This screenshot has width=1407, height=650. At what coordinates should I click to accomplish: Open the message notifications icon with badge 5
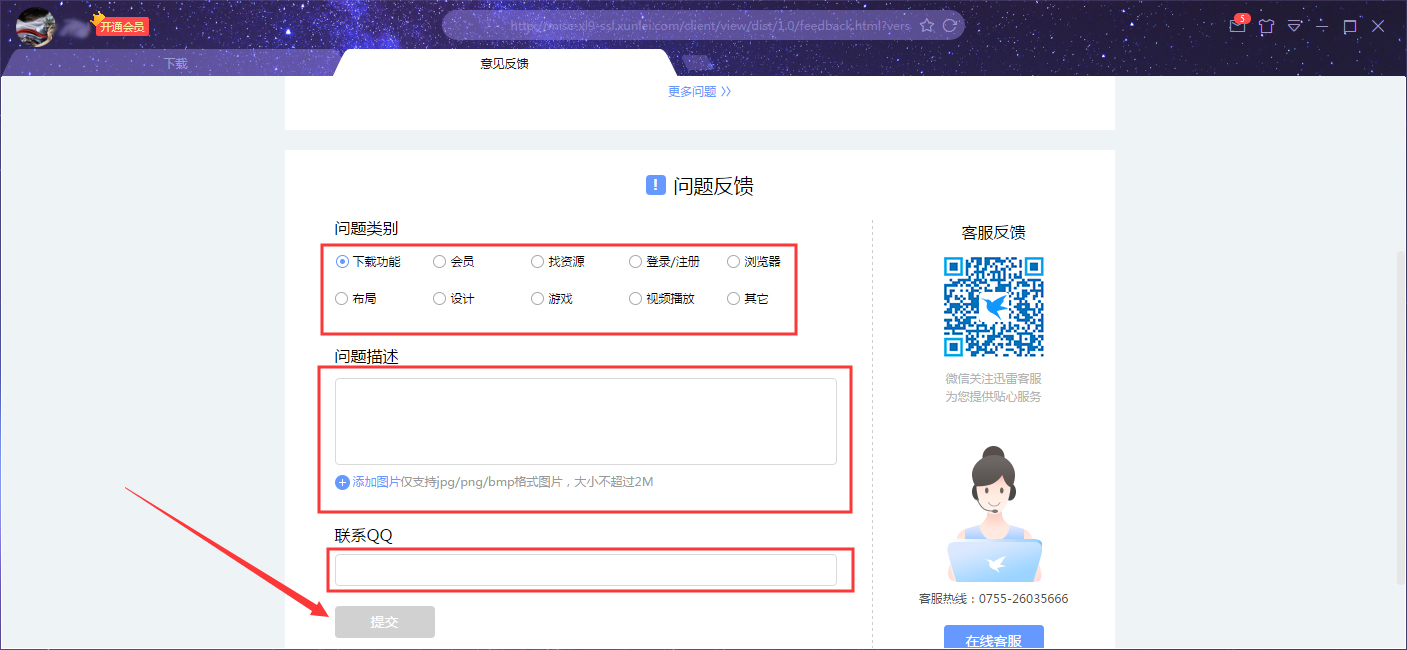1237,26
